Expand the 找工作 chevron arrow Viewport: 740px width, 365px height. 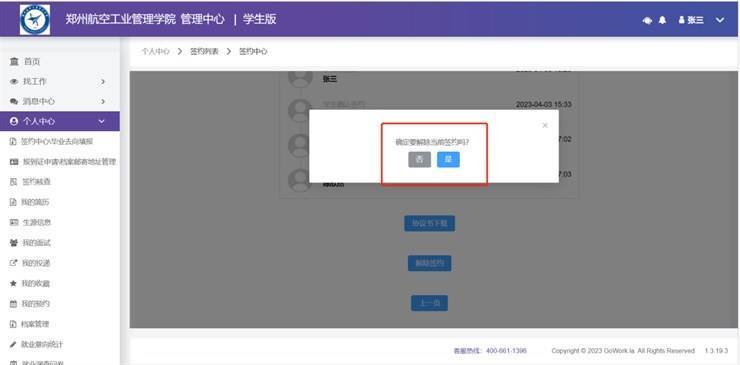(102, 82)
